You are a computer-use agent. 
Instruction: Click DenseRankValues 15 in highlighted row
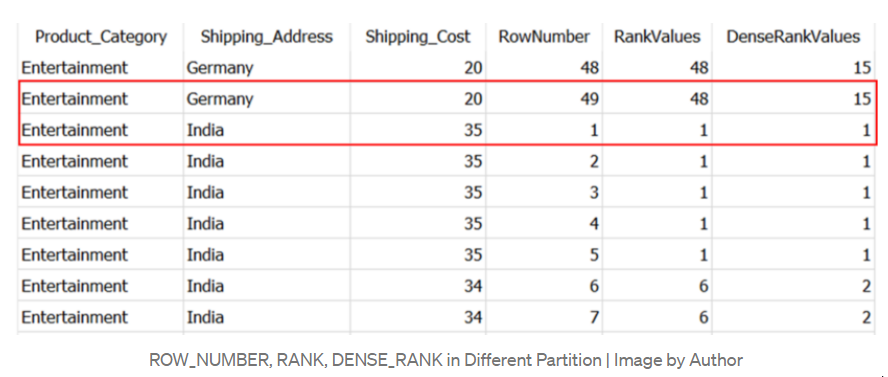point(793,99)
